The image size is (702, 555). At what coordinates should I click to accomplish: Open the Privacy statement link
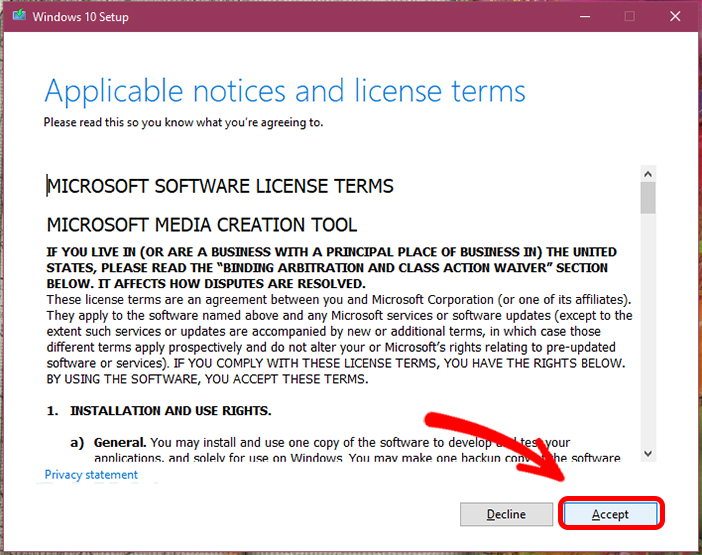tap(91, 475)
